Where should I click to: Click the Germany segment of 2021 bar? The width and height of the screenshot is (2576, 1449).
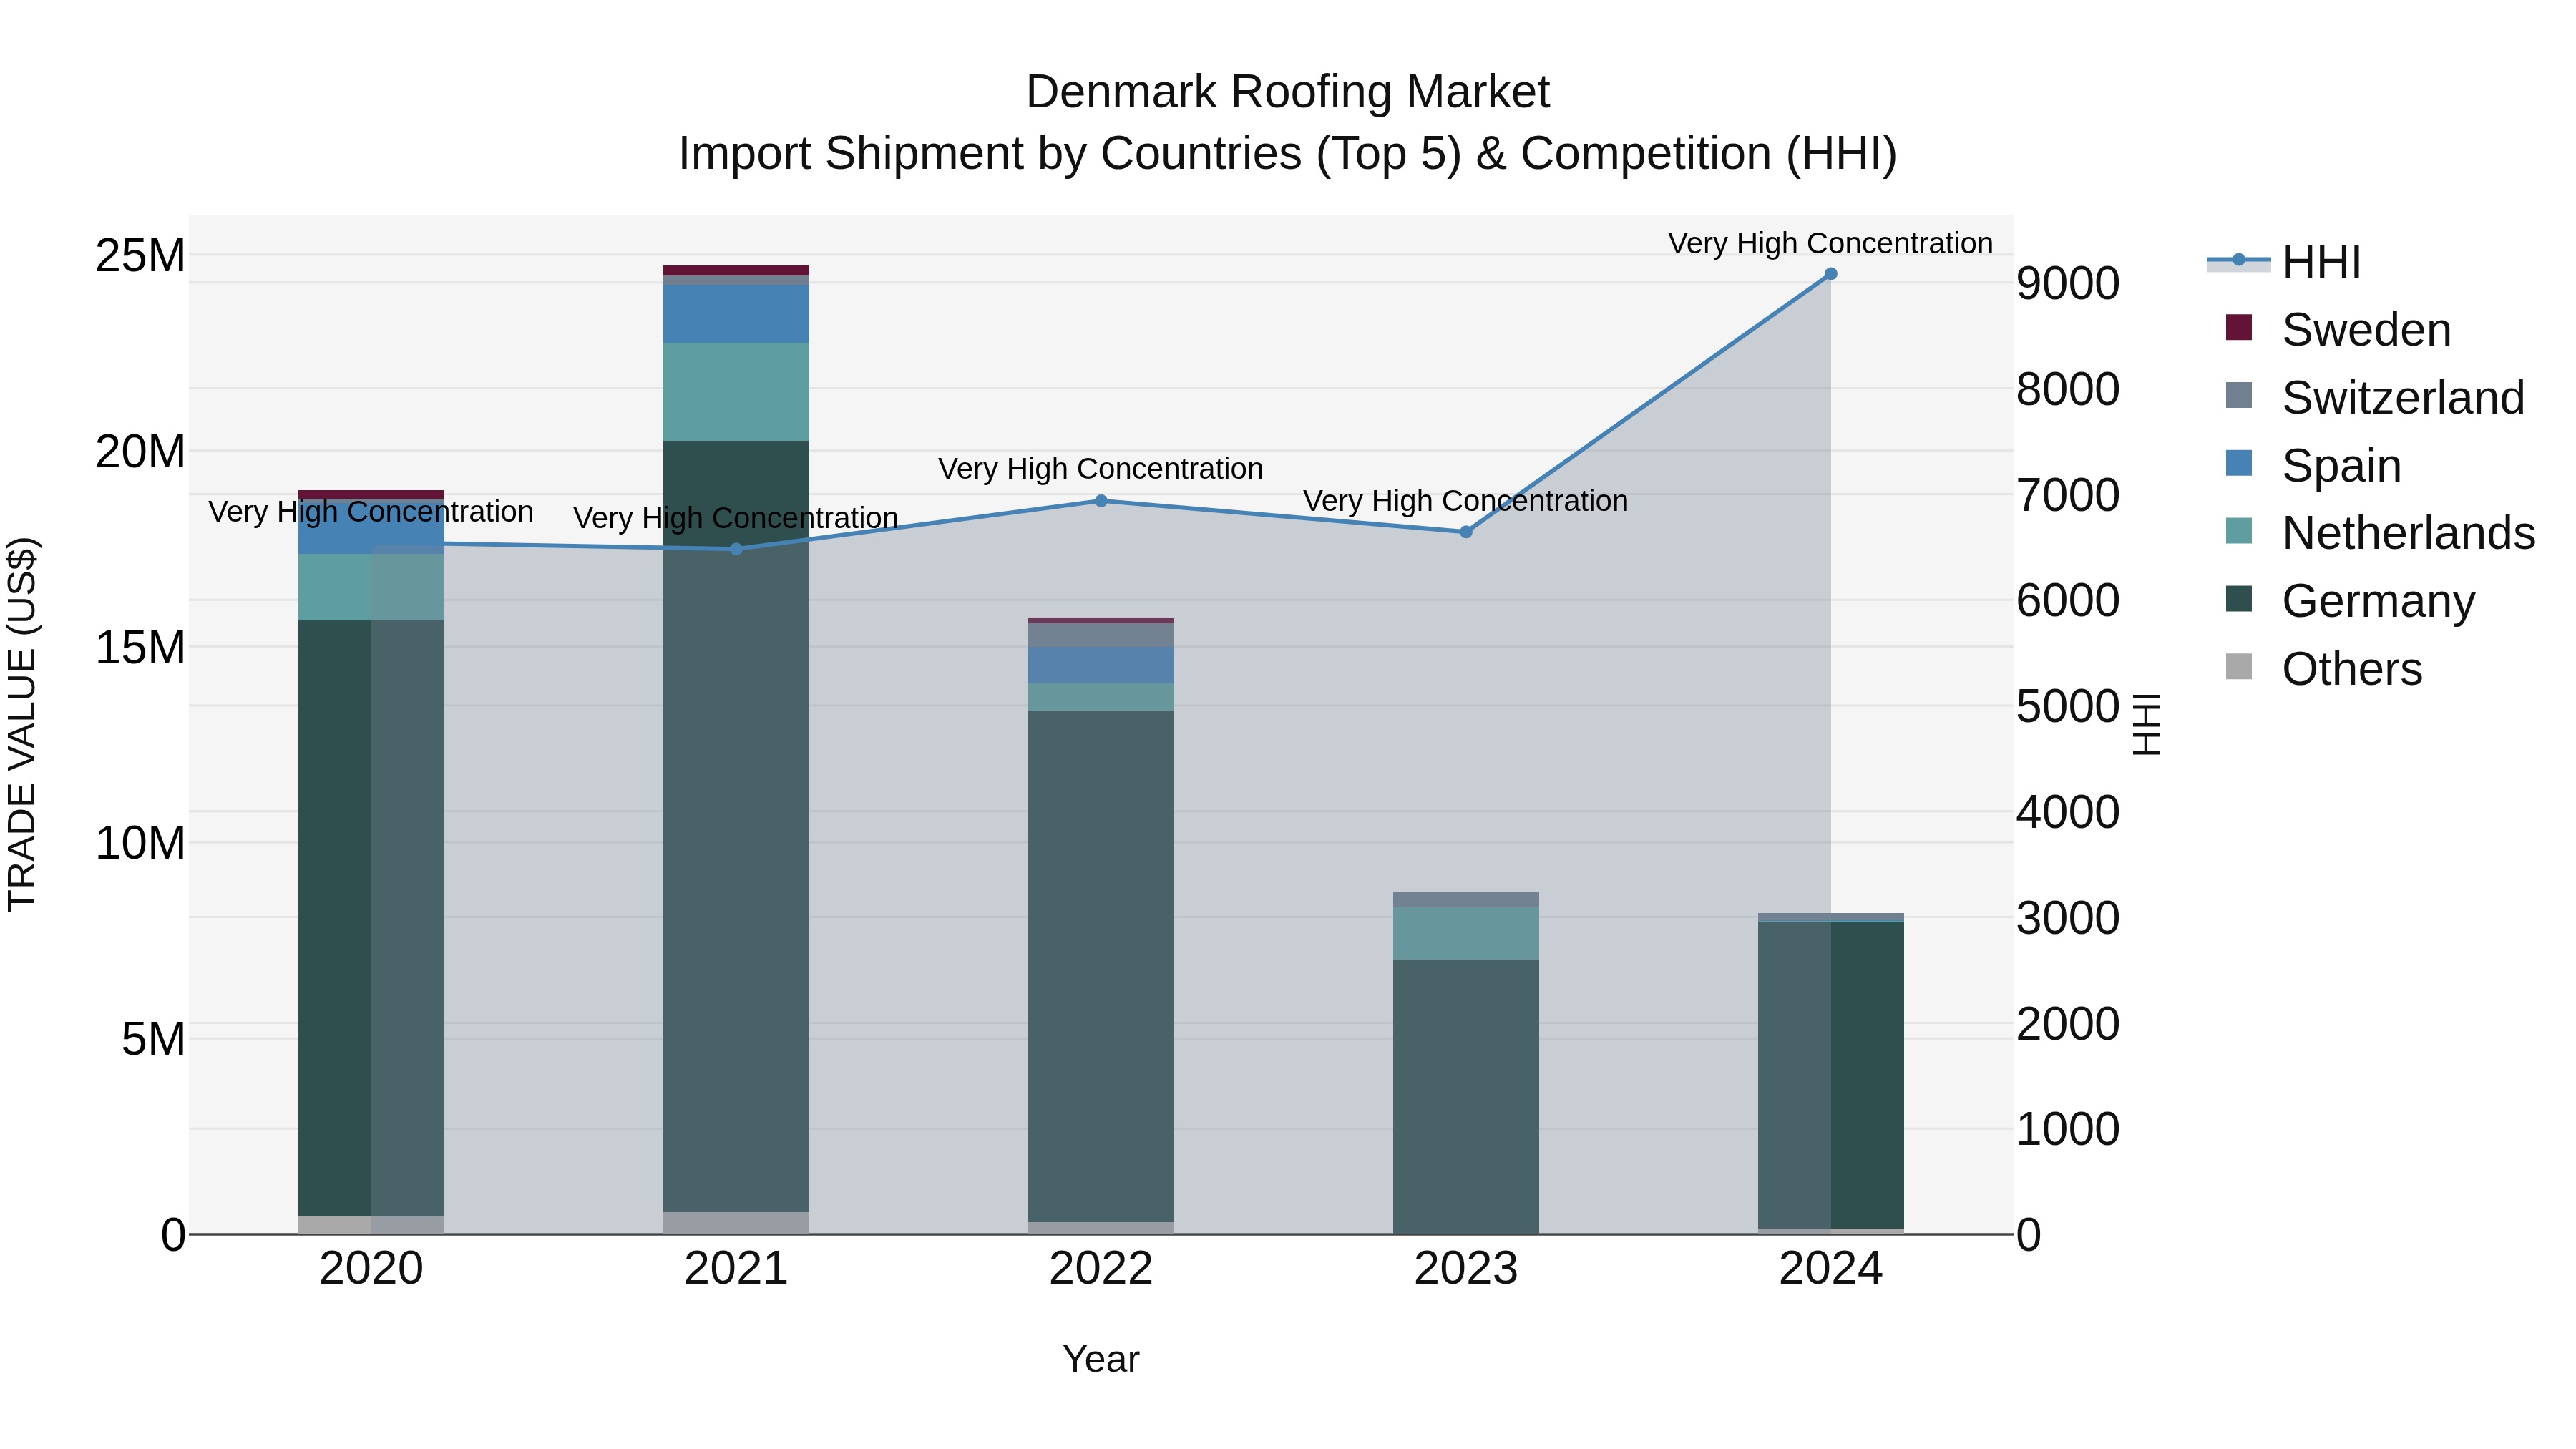[736, 826]
